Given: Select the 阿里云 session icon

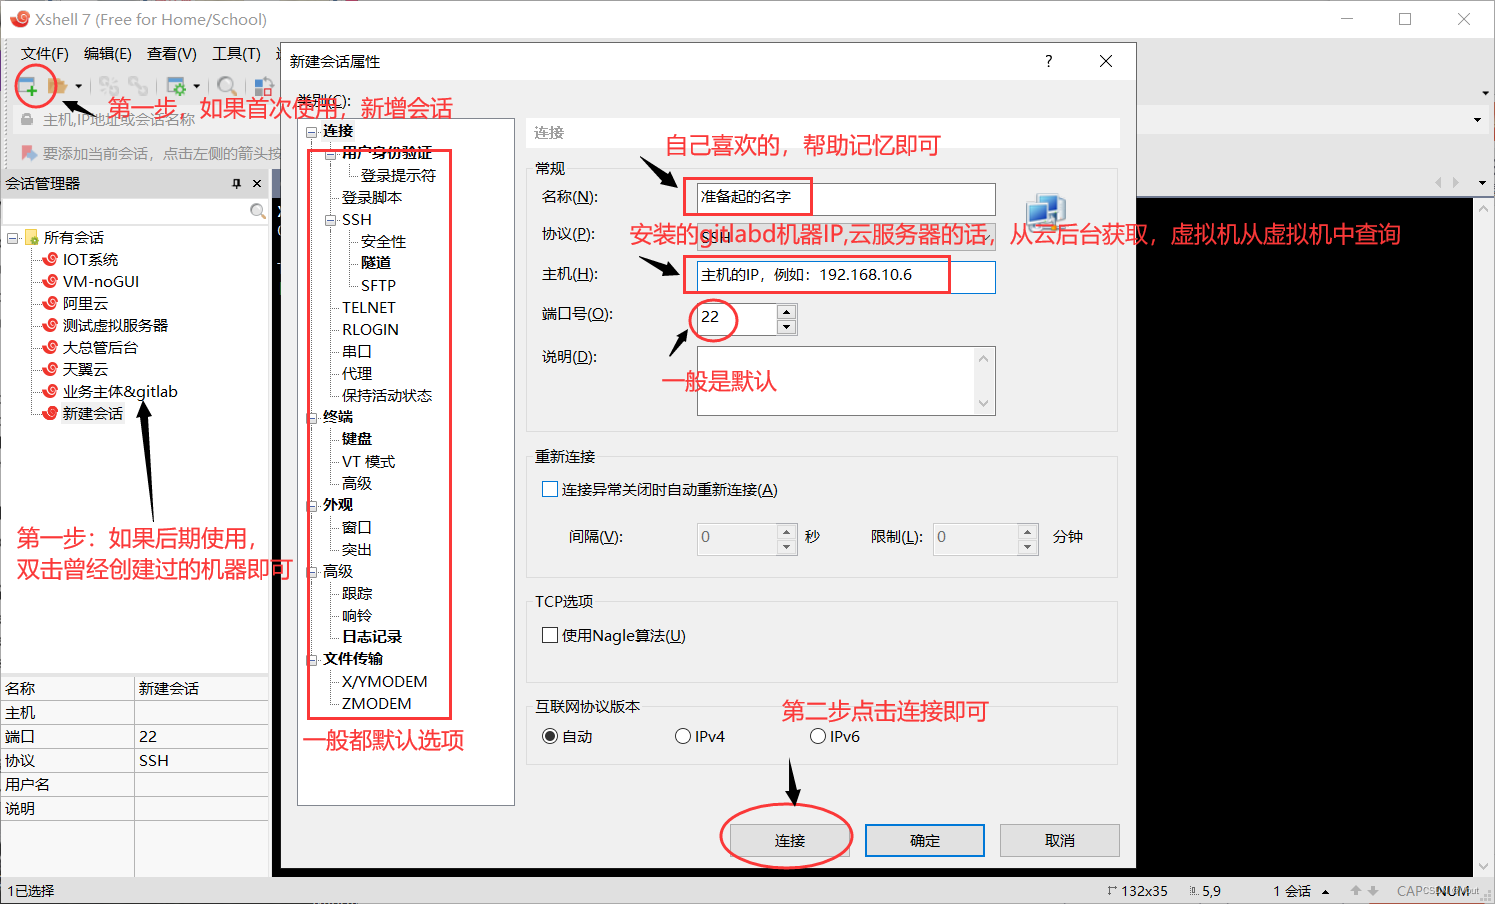Looking at the screenshot, I should [50, 303].
